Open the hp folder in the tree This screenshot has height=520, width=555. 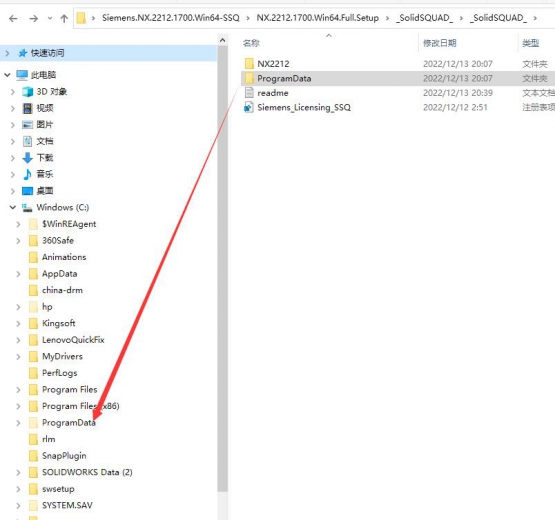47,307
